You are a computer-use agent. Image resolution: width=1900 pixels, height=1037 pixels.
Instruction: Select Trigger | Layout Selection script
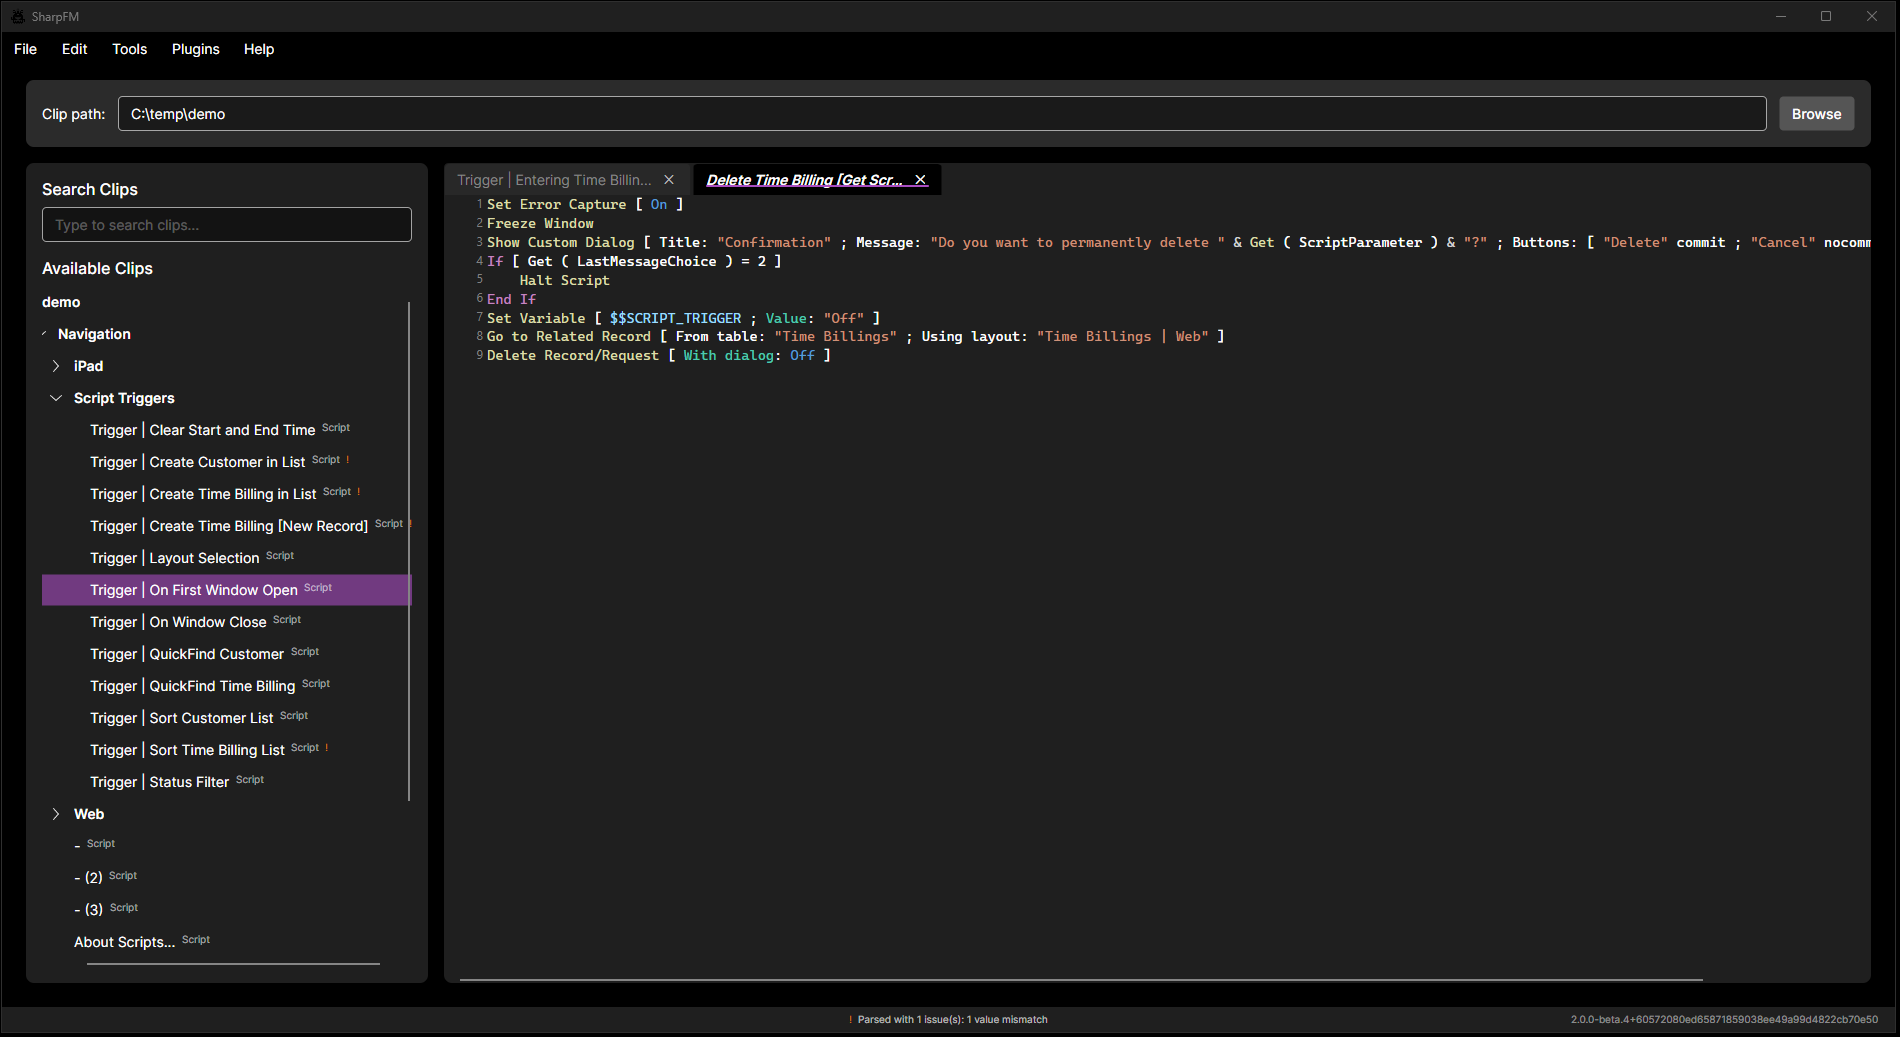(226, 558)
